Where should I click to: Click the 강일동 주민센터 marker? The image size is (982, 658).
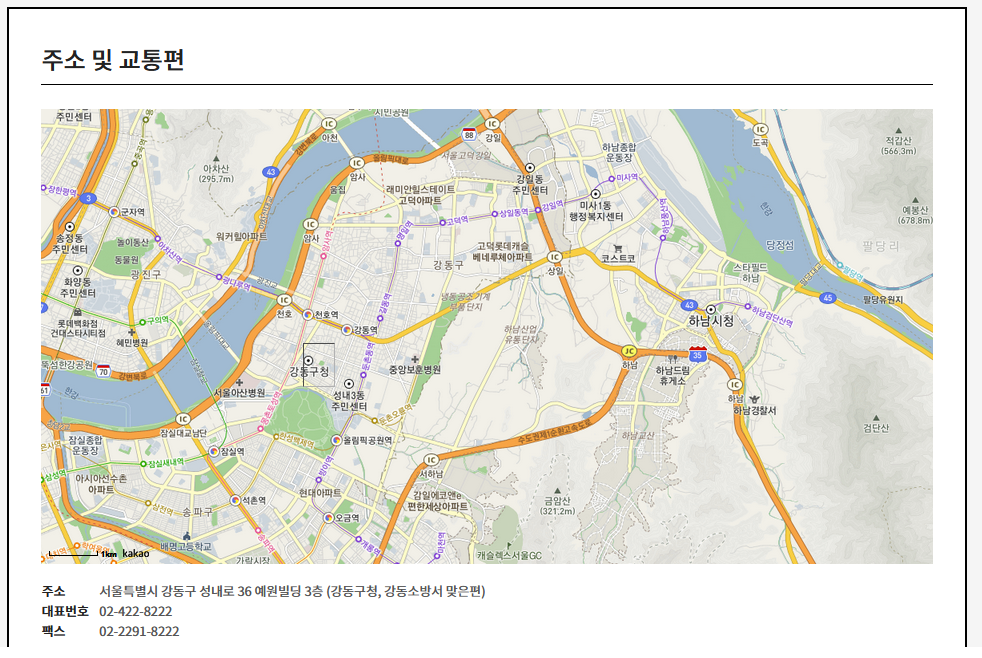tap(530, 168)
